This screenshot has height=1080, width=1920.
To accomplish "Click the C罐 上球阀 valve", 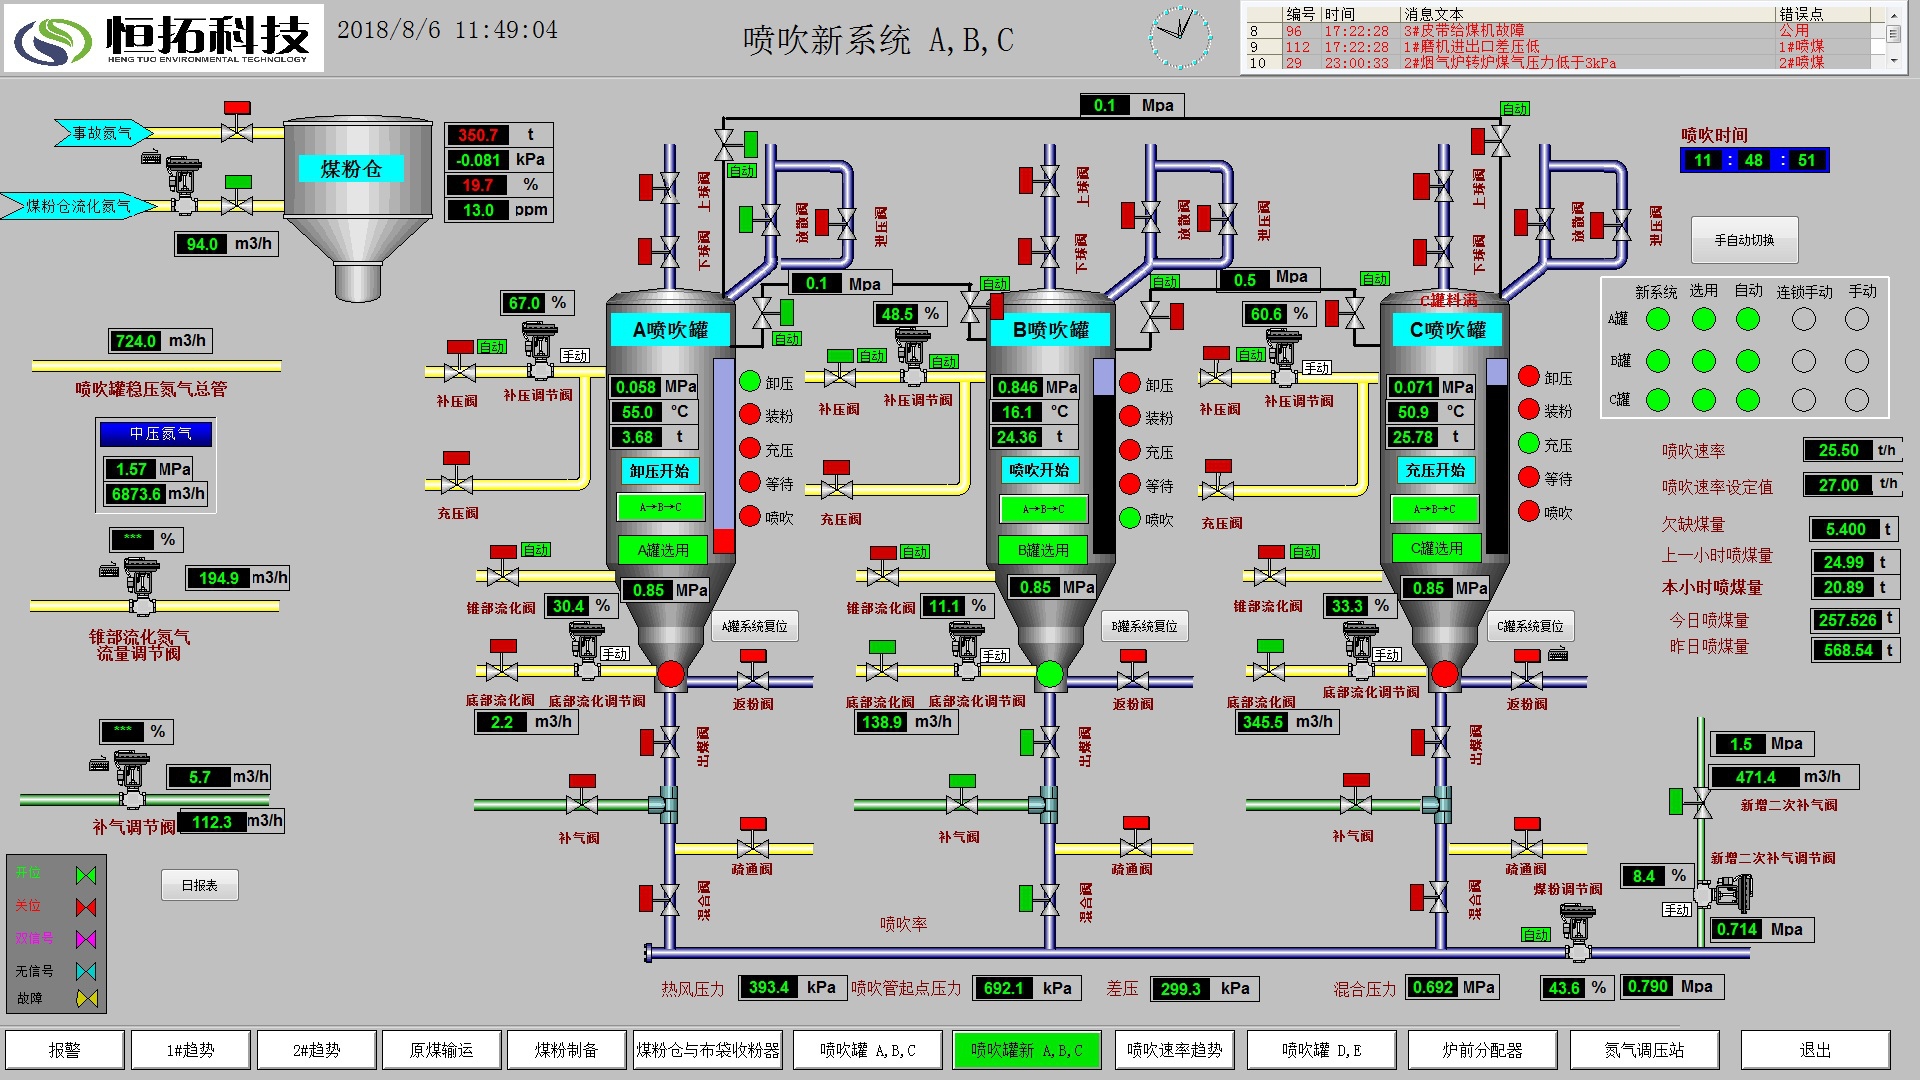I will pos(1434,185).
